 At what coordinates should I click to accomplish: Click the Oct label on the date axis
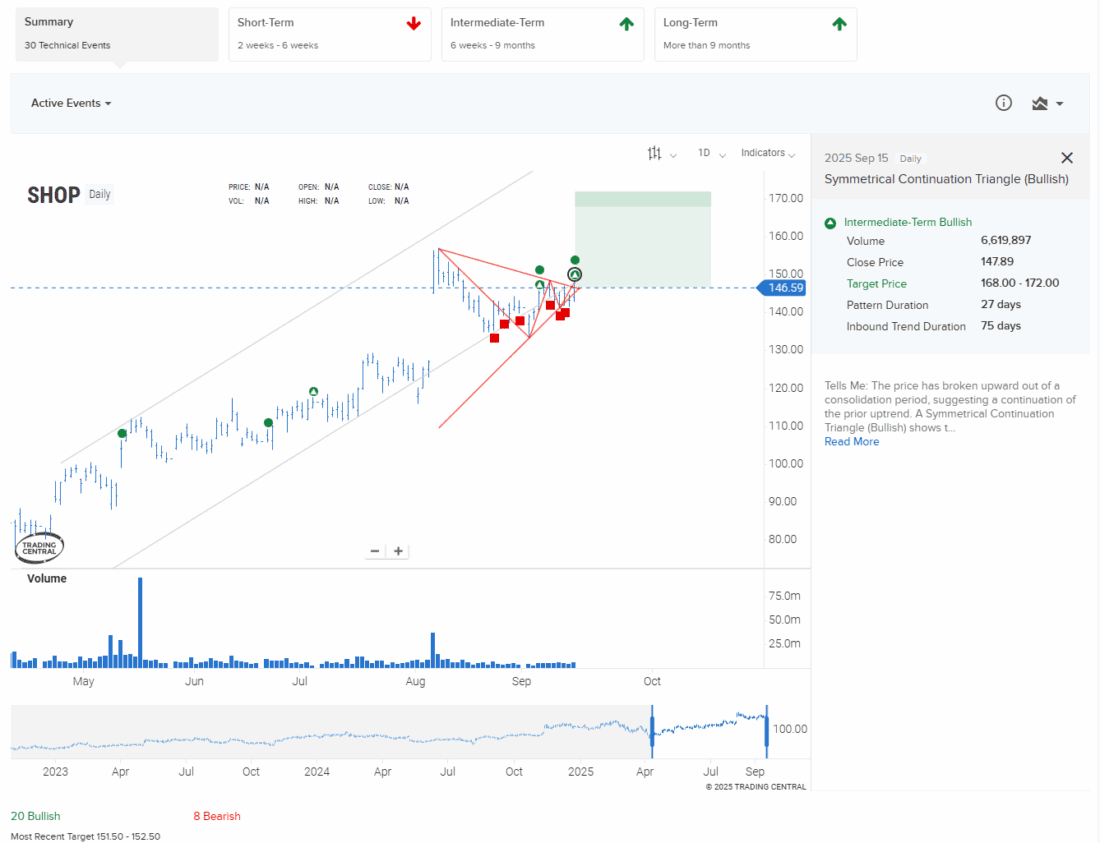pos(652,682)
